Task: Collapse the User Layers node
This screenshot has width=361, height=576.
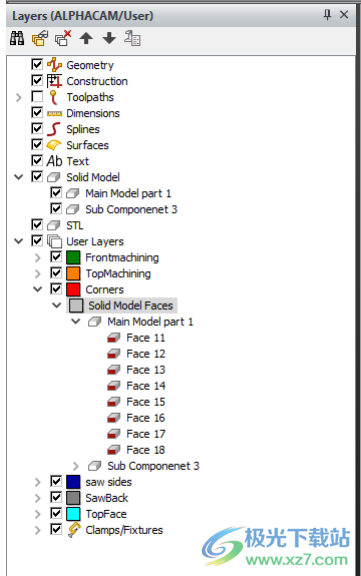Action: coord(19,241)
